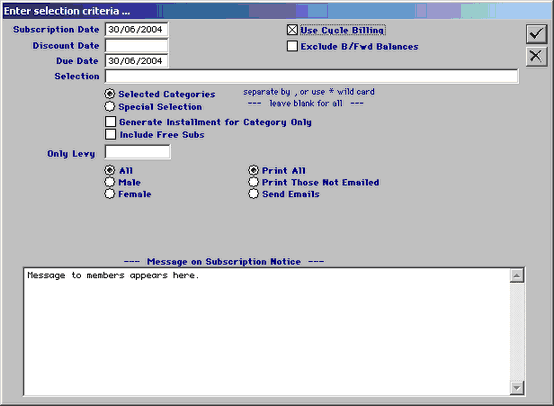
Task: Click the 'leave blank for all' hint text
Action: (306, 104)
